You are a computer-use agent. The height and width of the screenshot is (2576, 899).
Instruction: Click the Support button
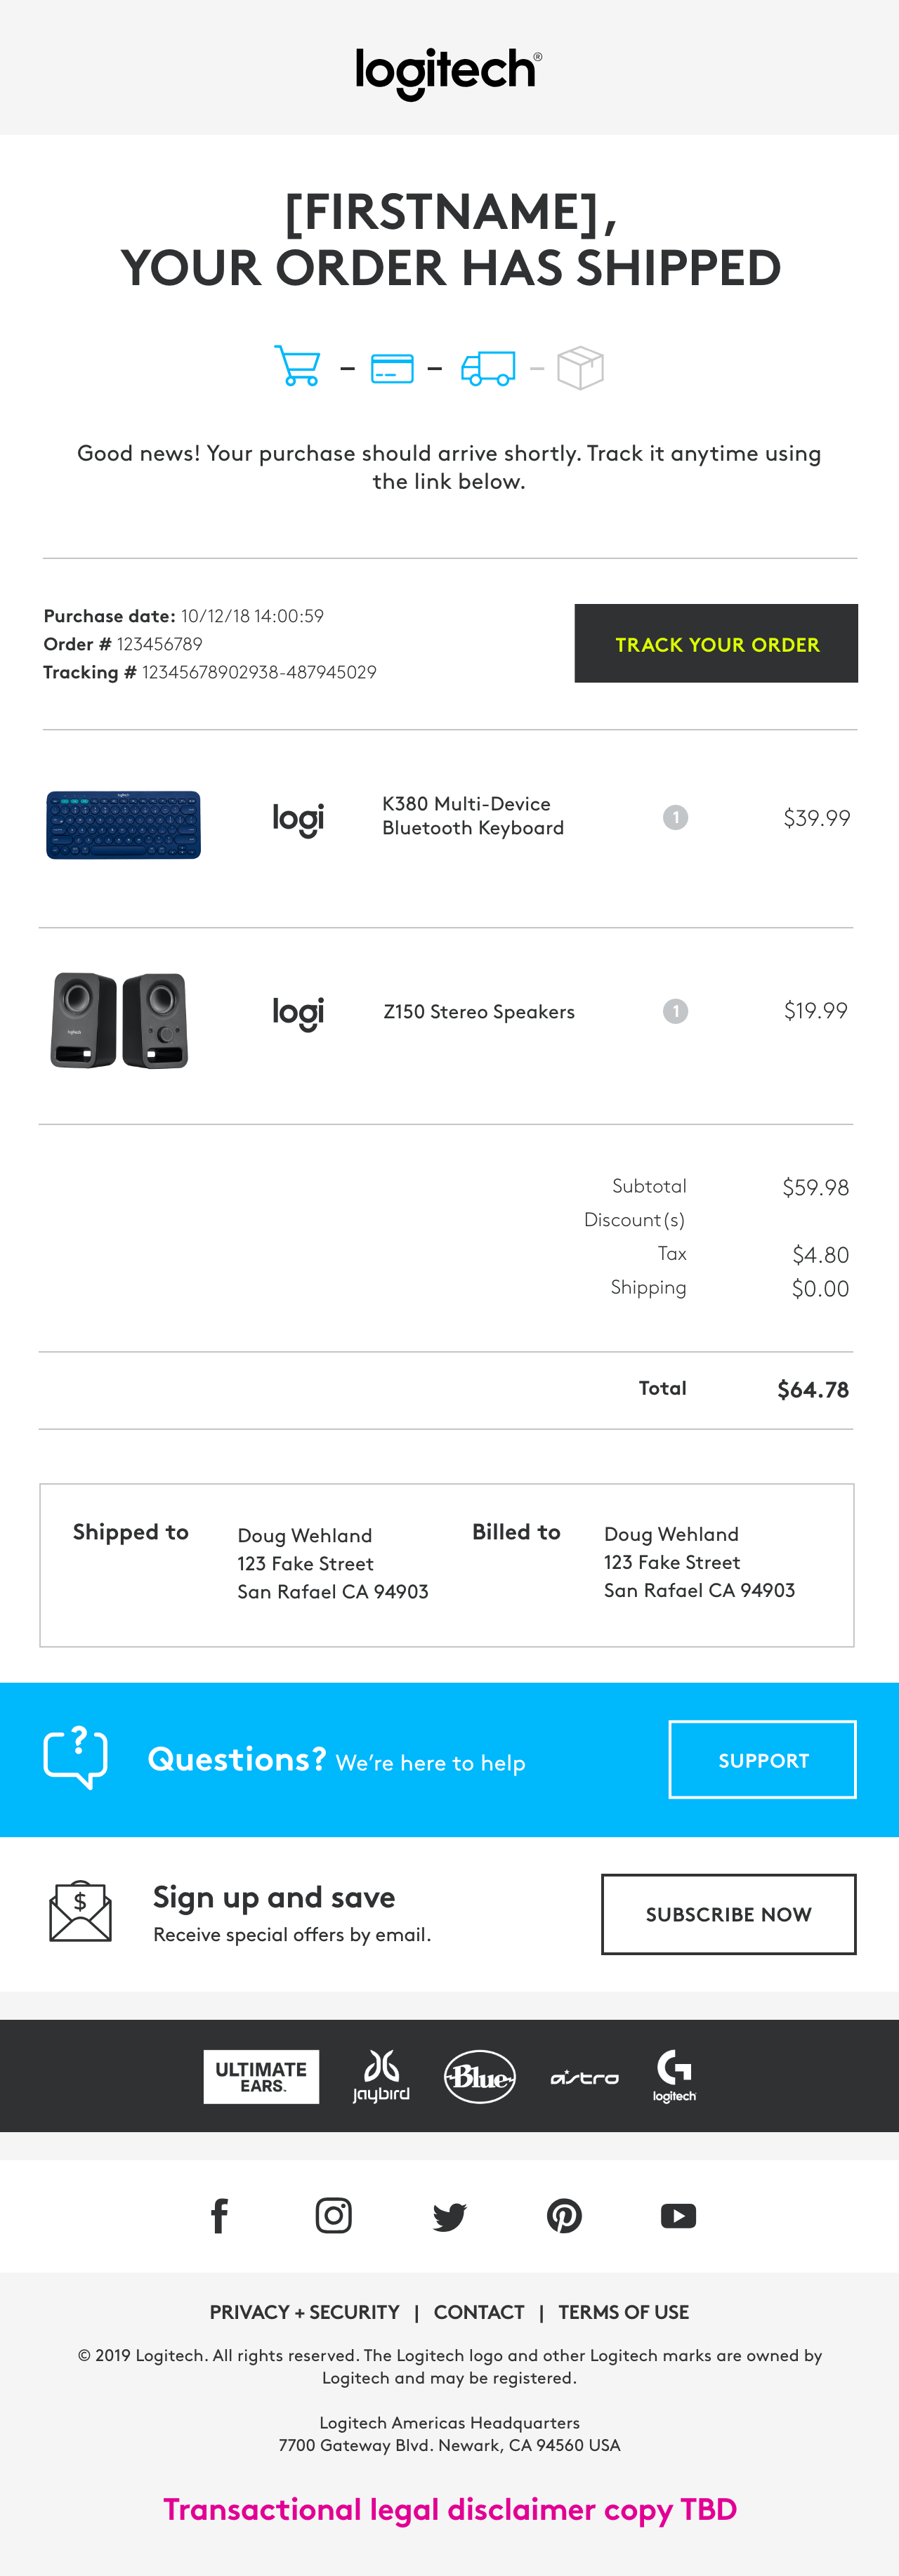click(x=762, y=1760)
